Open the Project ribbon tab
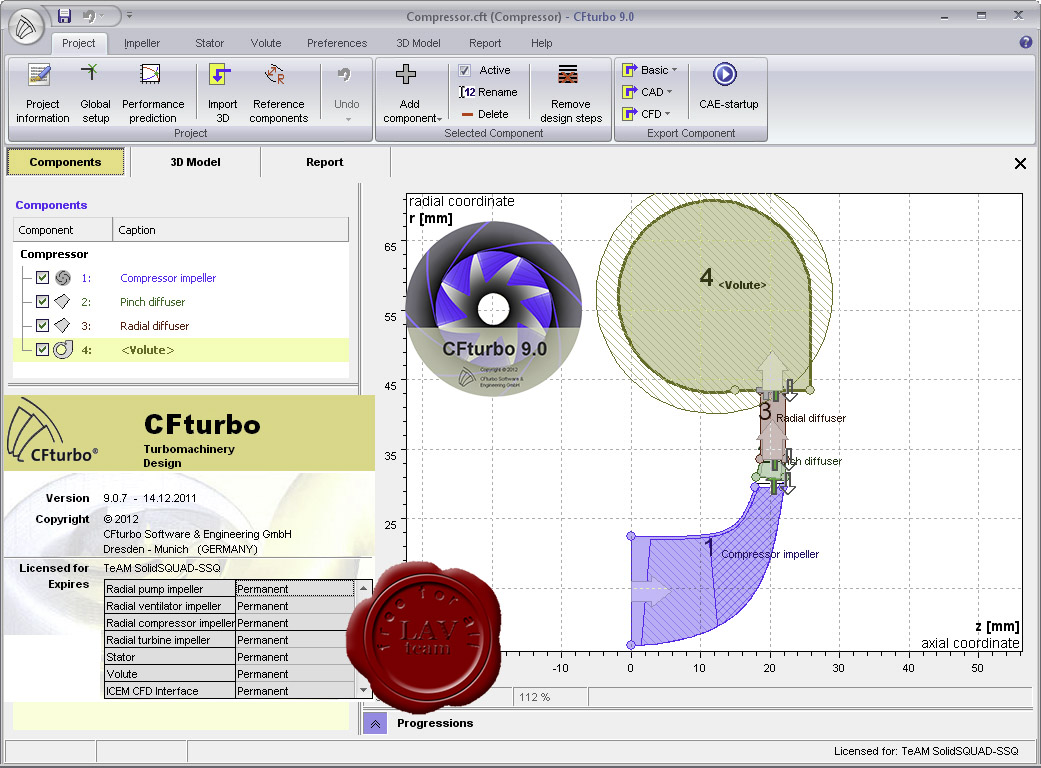 [x=78, y=43]
